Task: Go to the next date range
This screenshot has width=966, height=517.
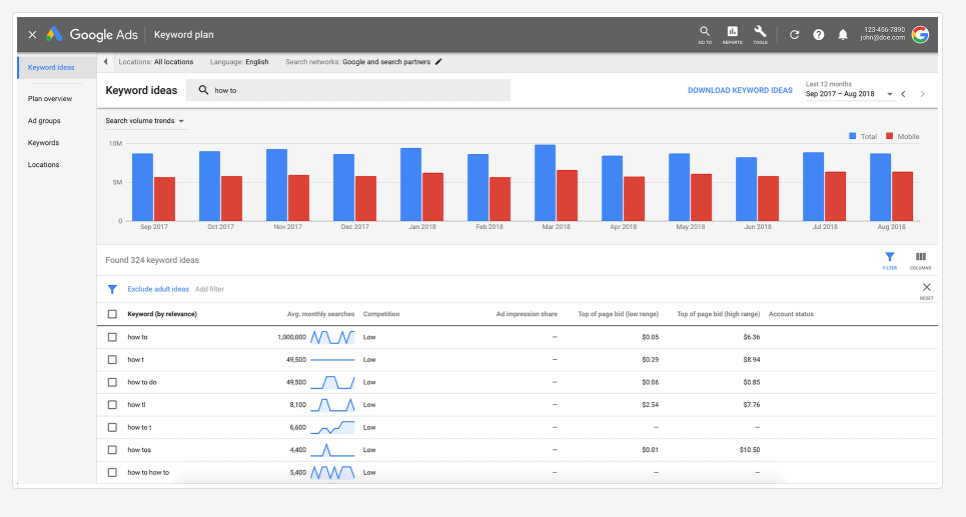Action: (922, 94)
